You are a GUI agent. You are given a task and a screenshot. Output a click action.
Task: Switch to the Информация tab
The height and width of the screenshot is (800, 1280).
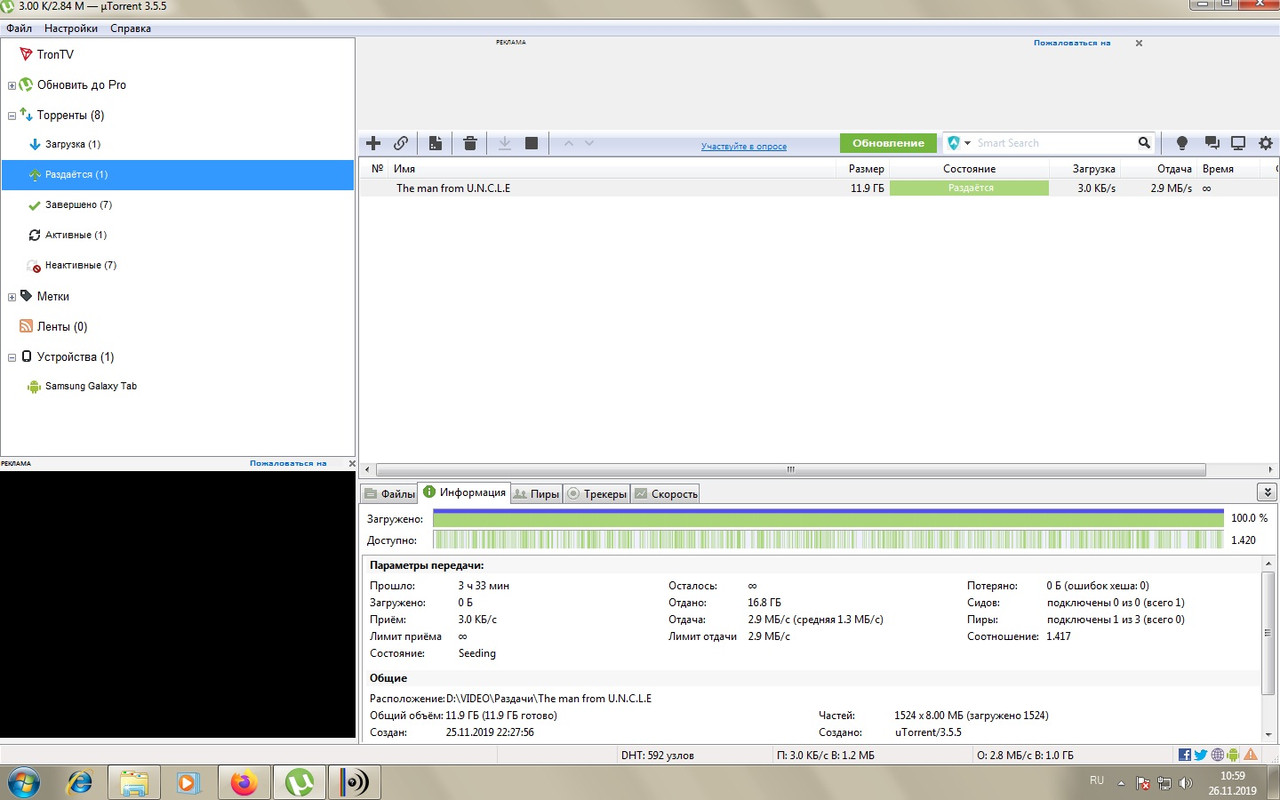[464, 492]
